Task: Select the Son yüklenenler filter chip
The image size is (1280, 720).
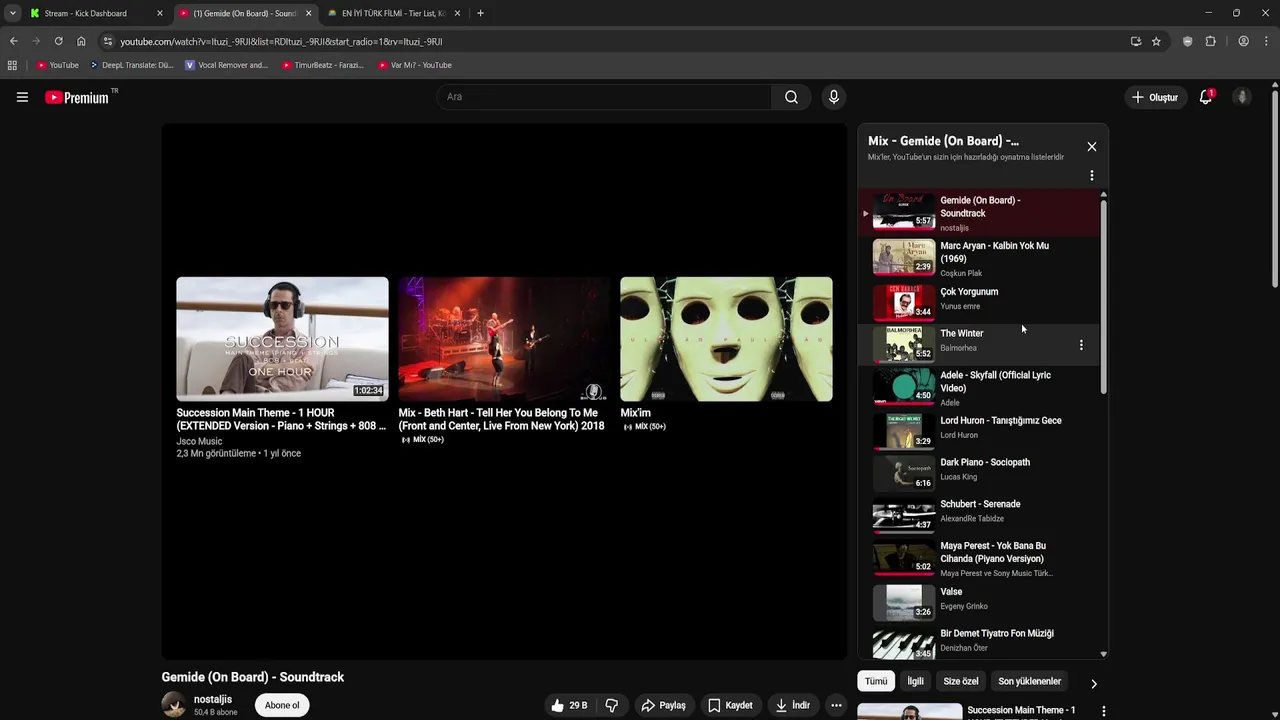Action: coord(1029,681)
